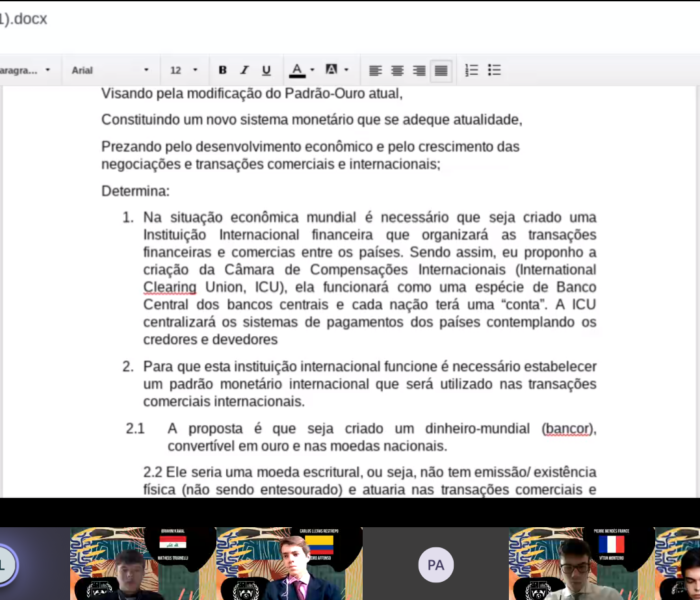Toggle justified text alignment

tap(441, 70)
